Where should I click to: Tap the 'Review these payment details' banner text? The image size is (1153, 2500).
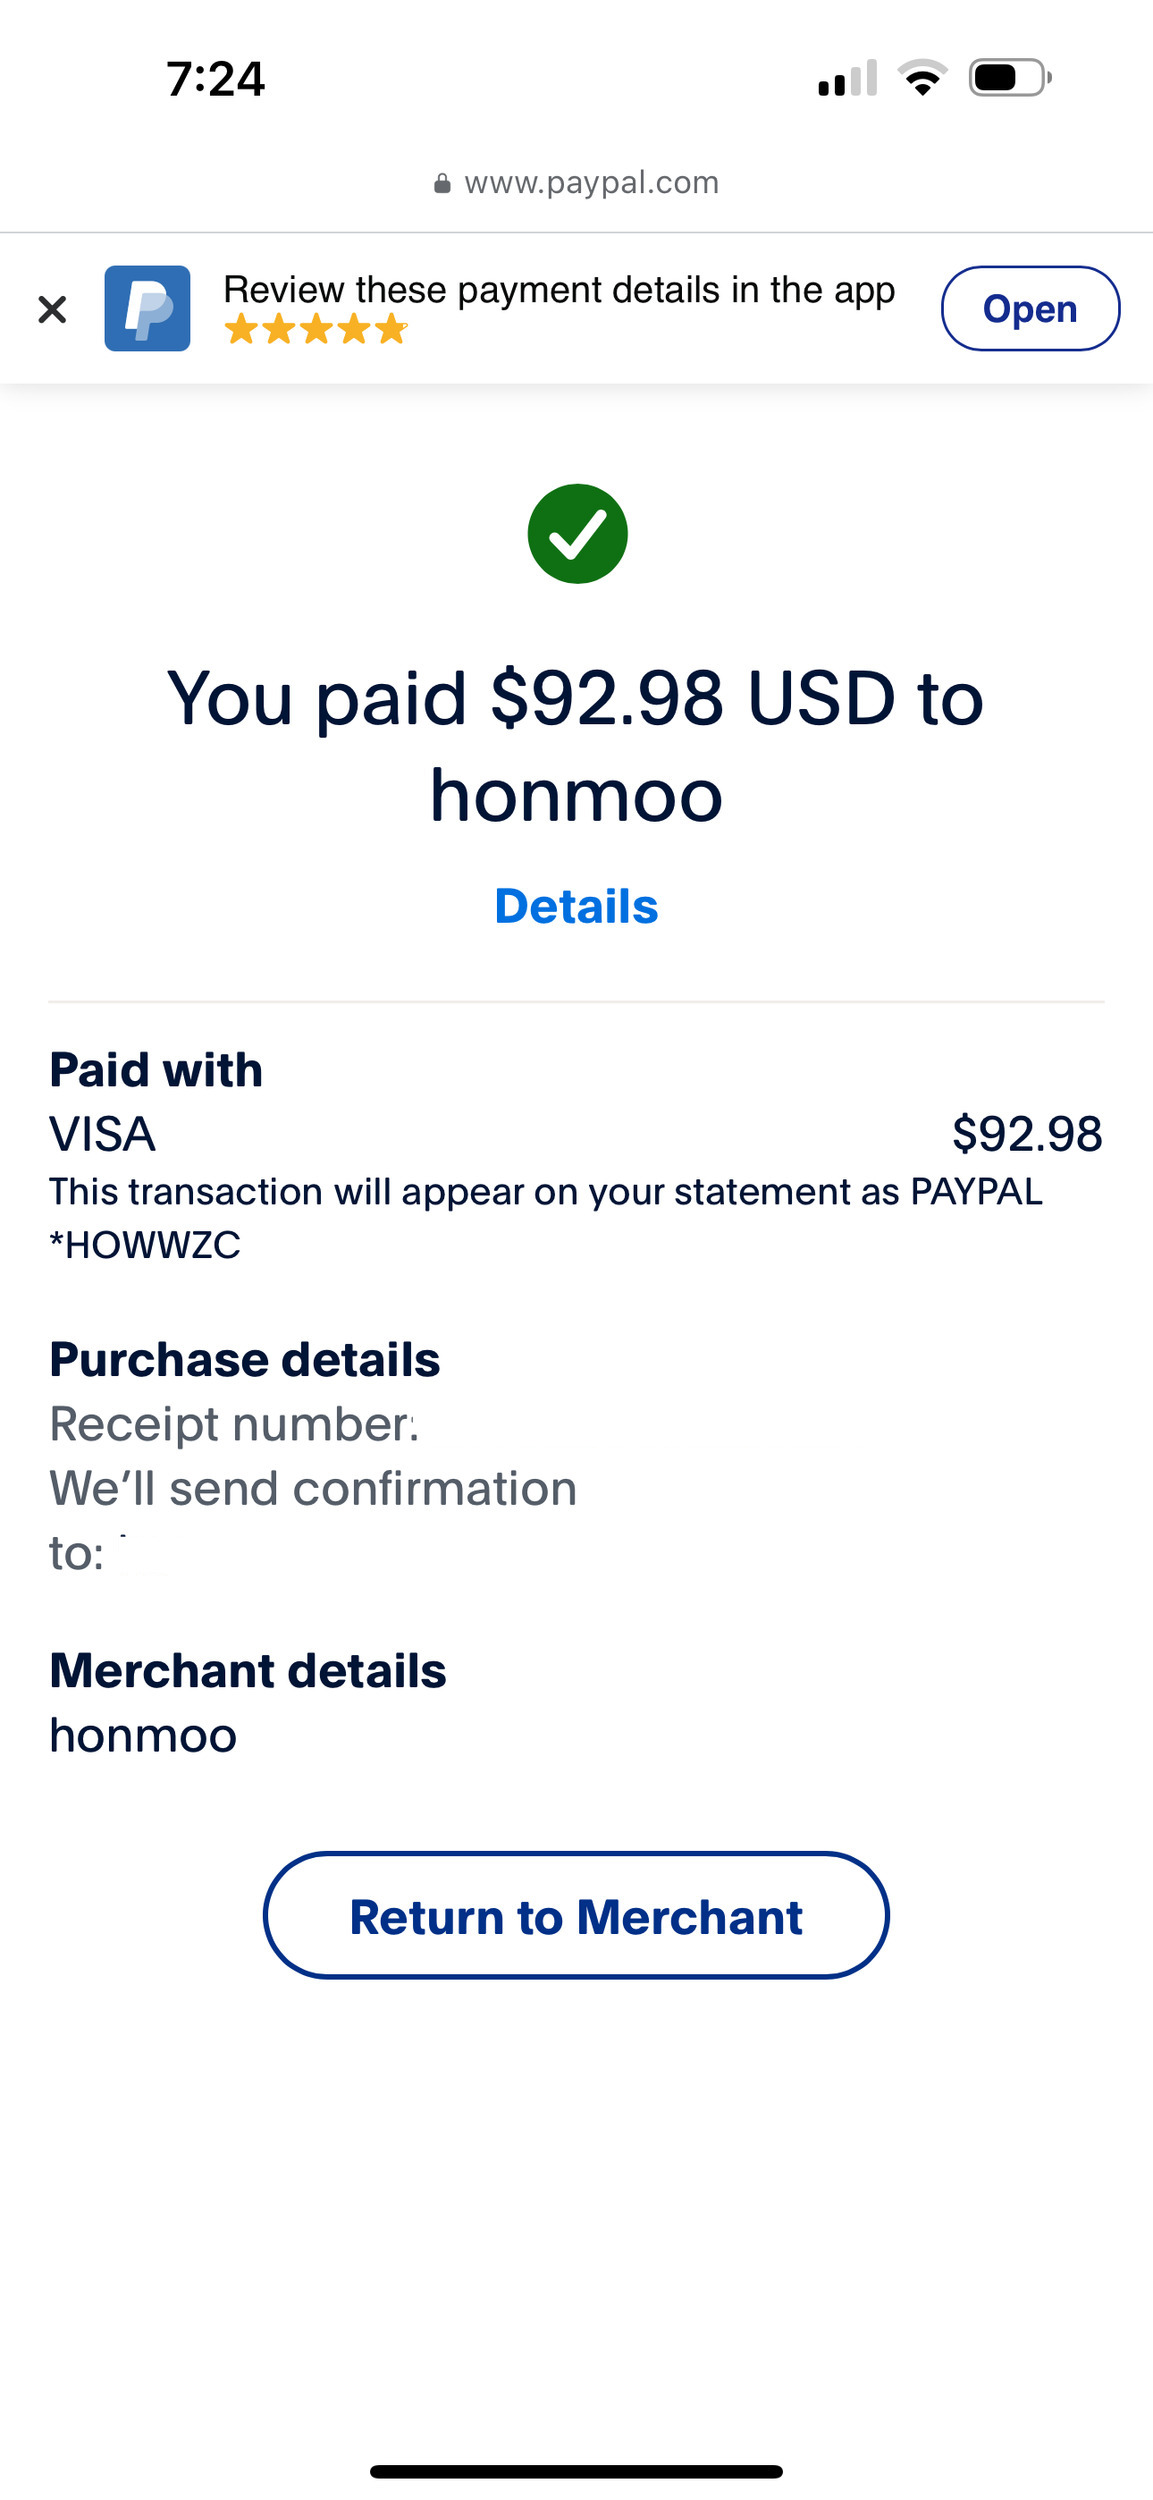click(x=559, y=290)
